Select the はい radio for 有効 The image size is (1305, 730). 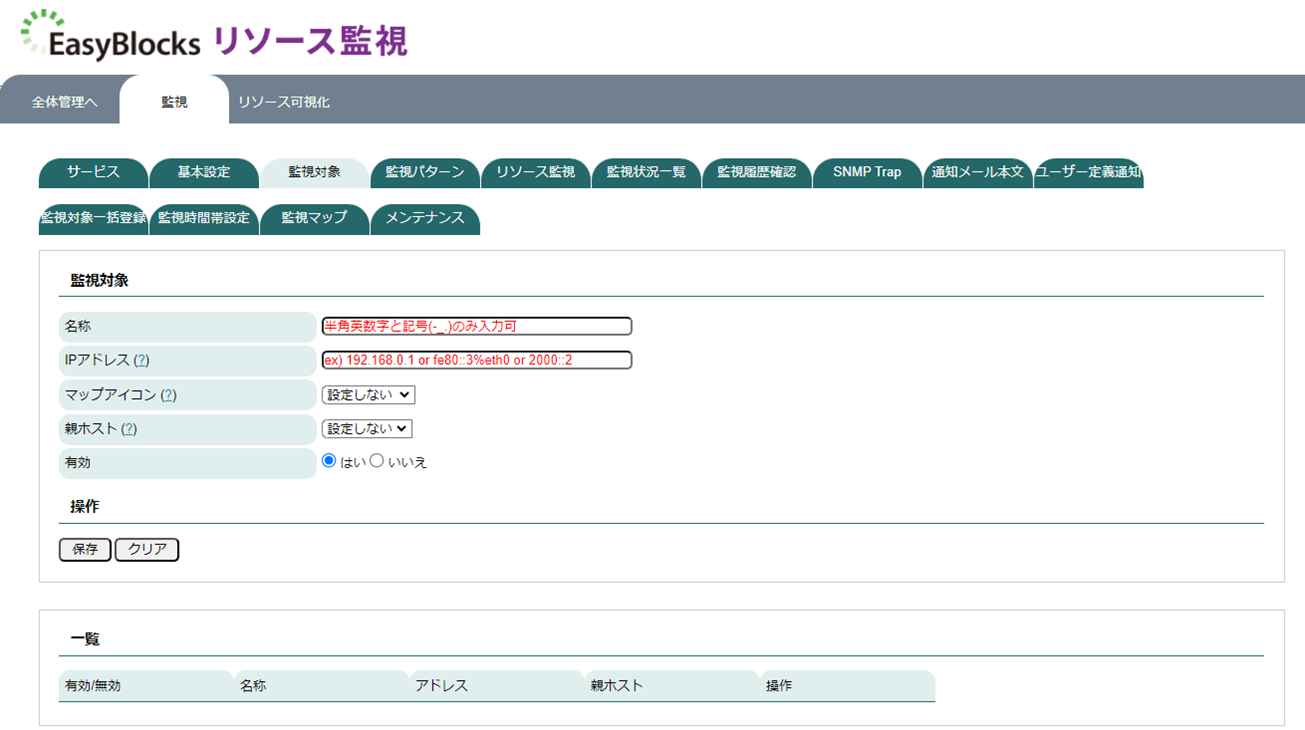pos(329,461)
